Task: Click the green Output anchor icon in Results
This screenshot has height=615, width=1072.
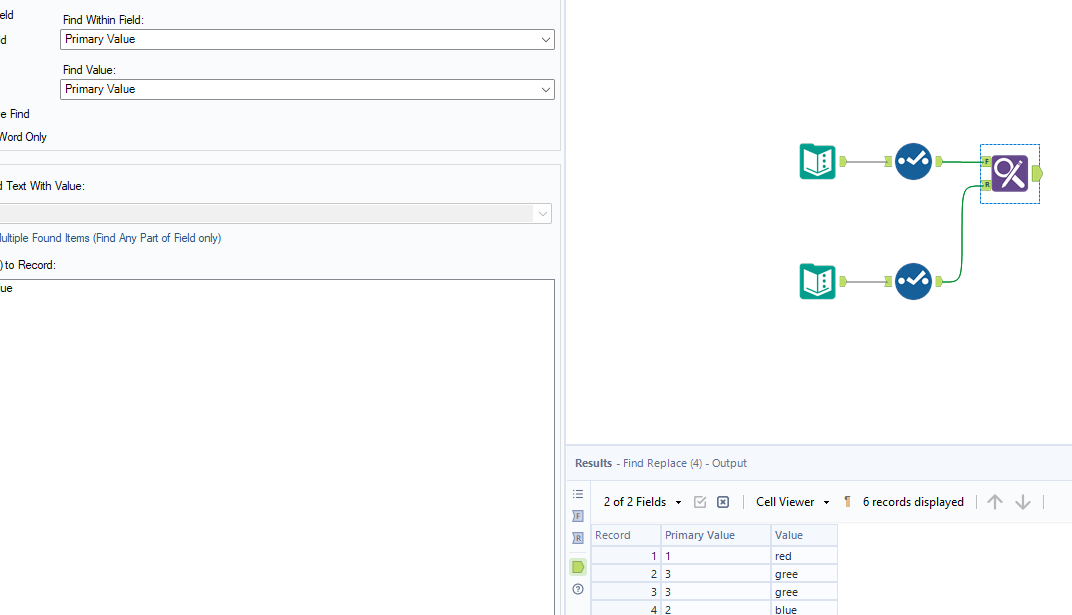Action: [577, 566]
